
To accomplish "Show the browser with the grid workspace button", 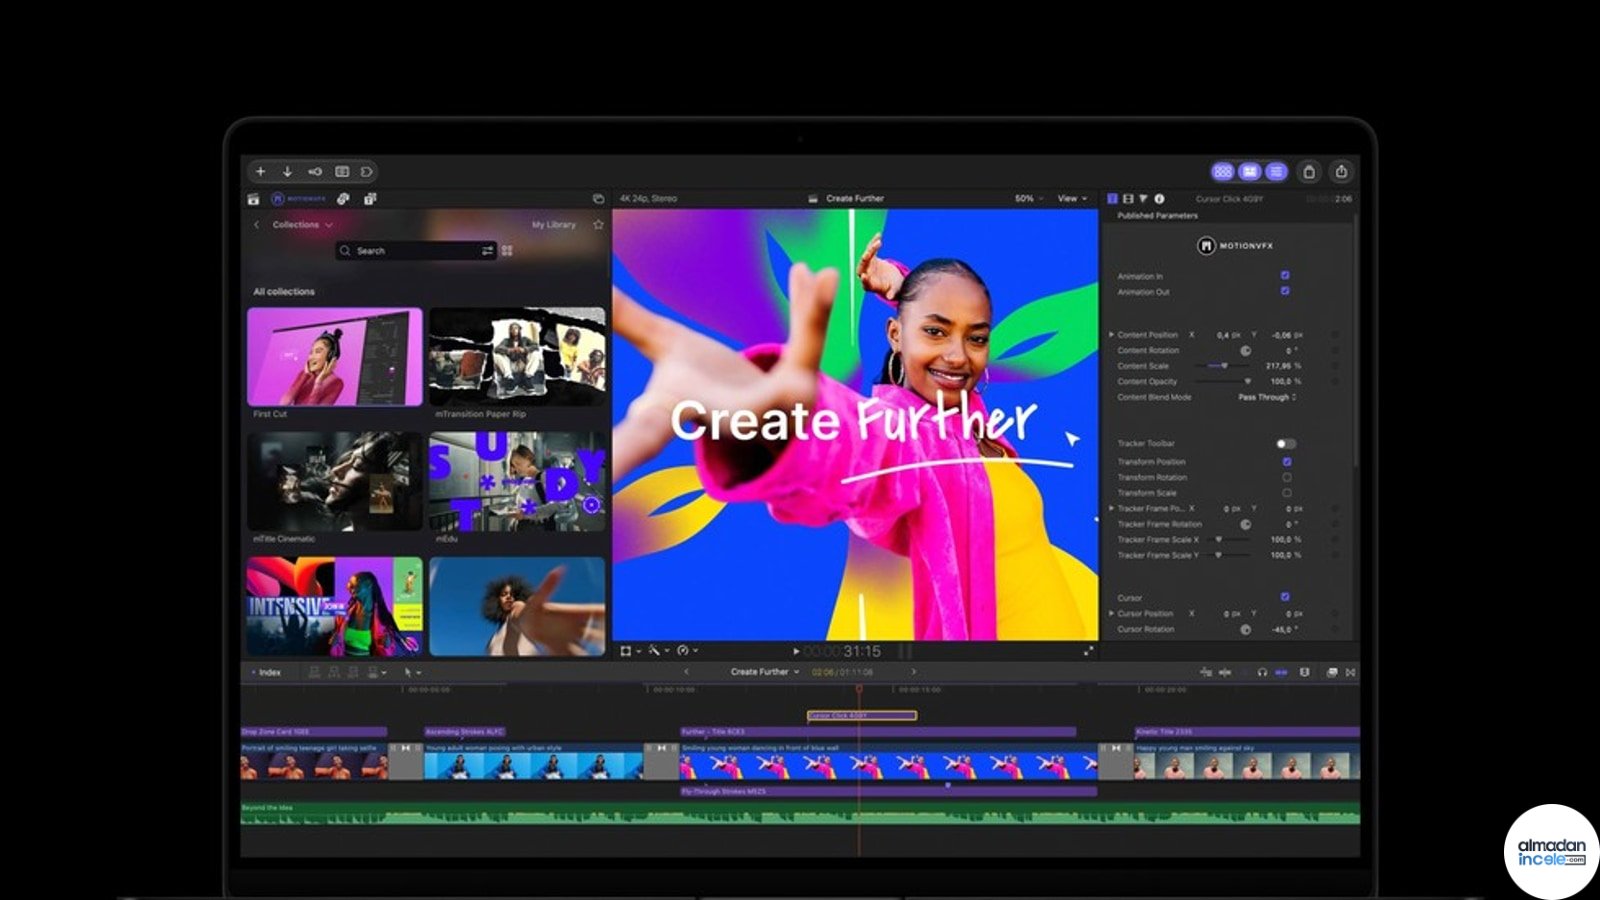I will point(1223,172).
